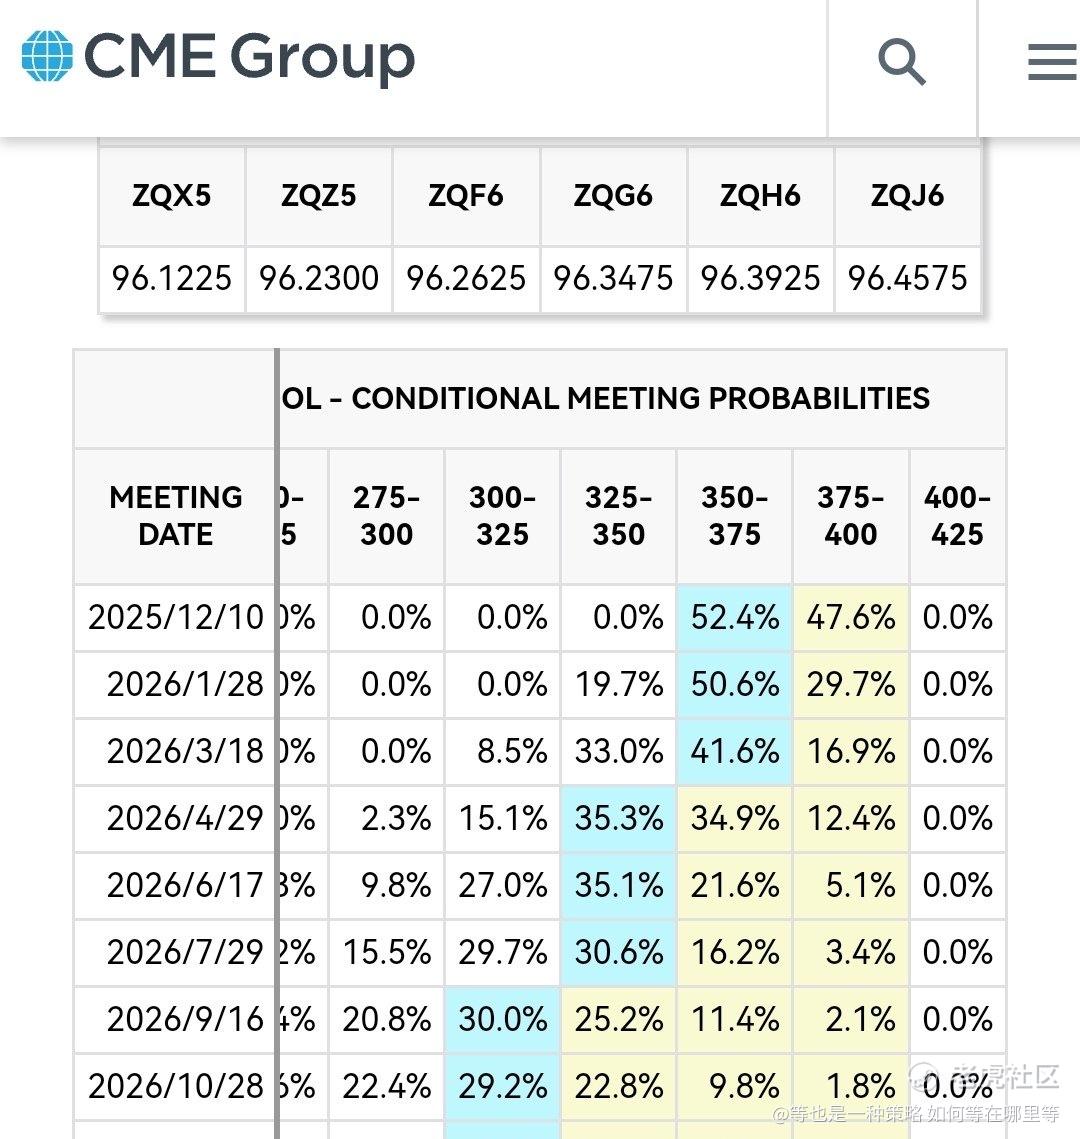Click the CME Group globe logo
Viewport: 1080px width, 1139px height.
click(47, 55)
